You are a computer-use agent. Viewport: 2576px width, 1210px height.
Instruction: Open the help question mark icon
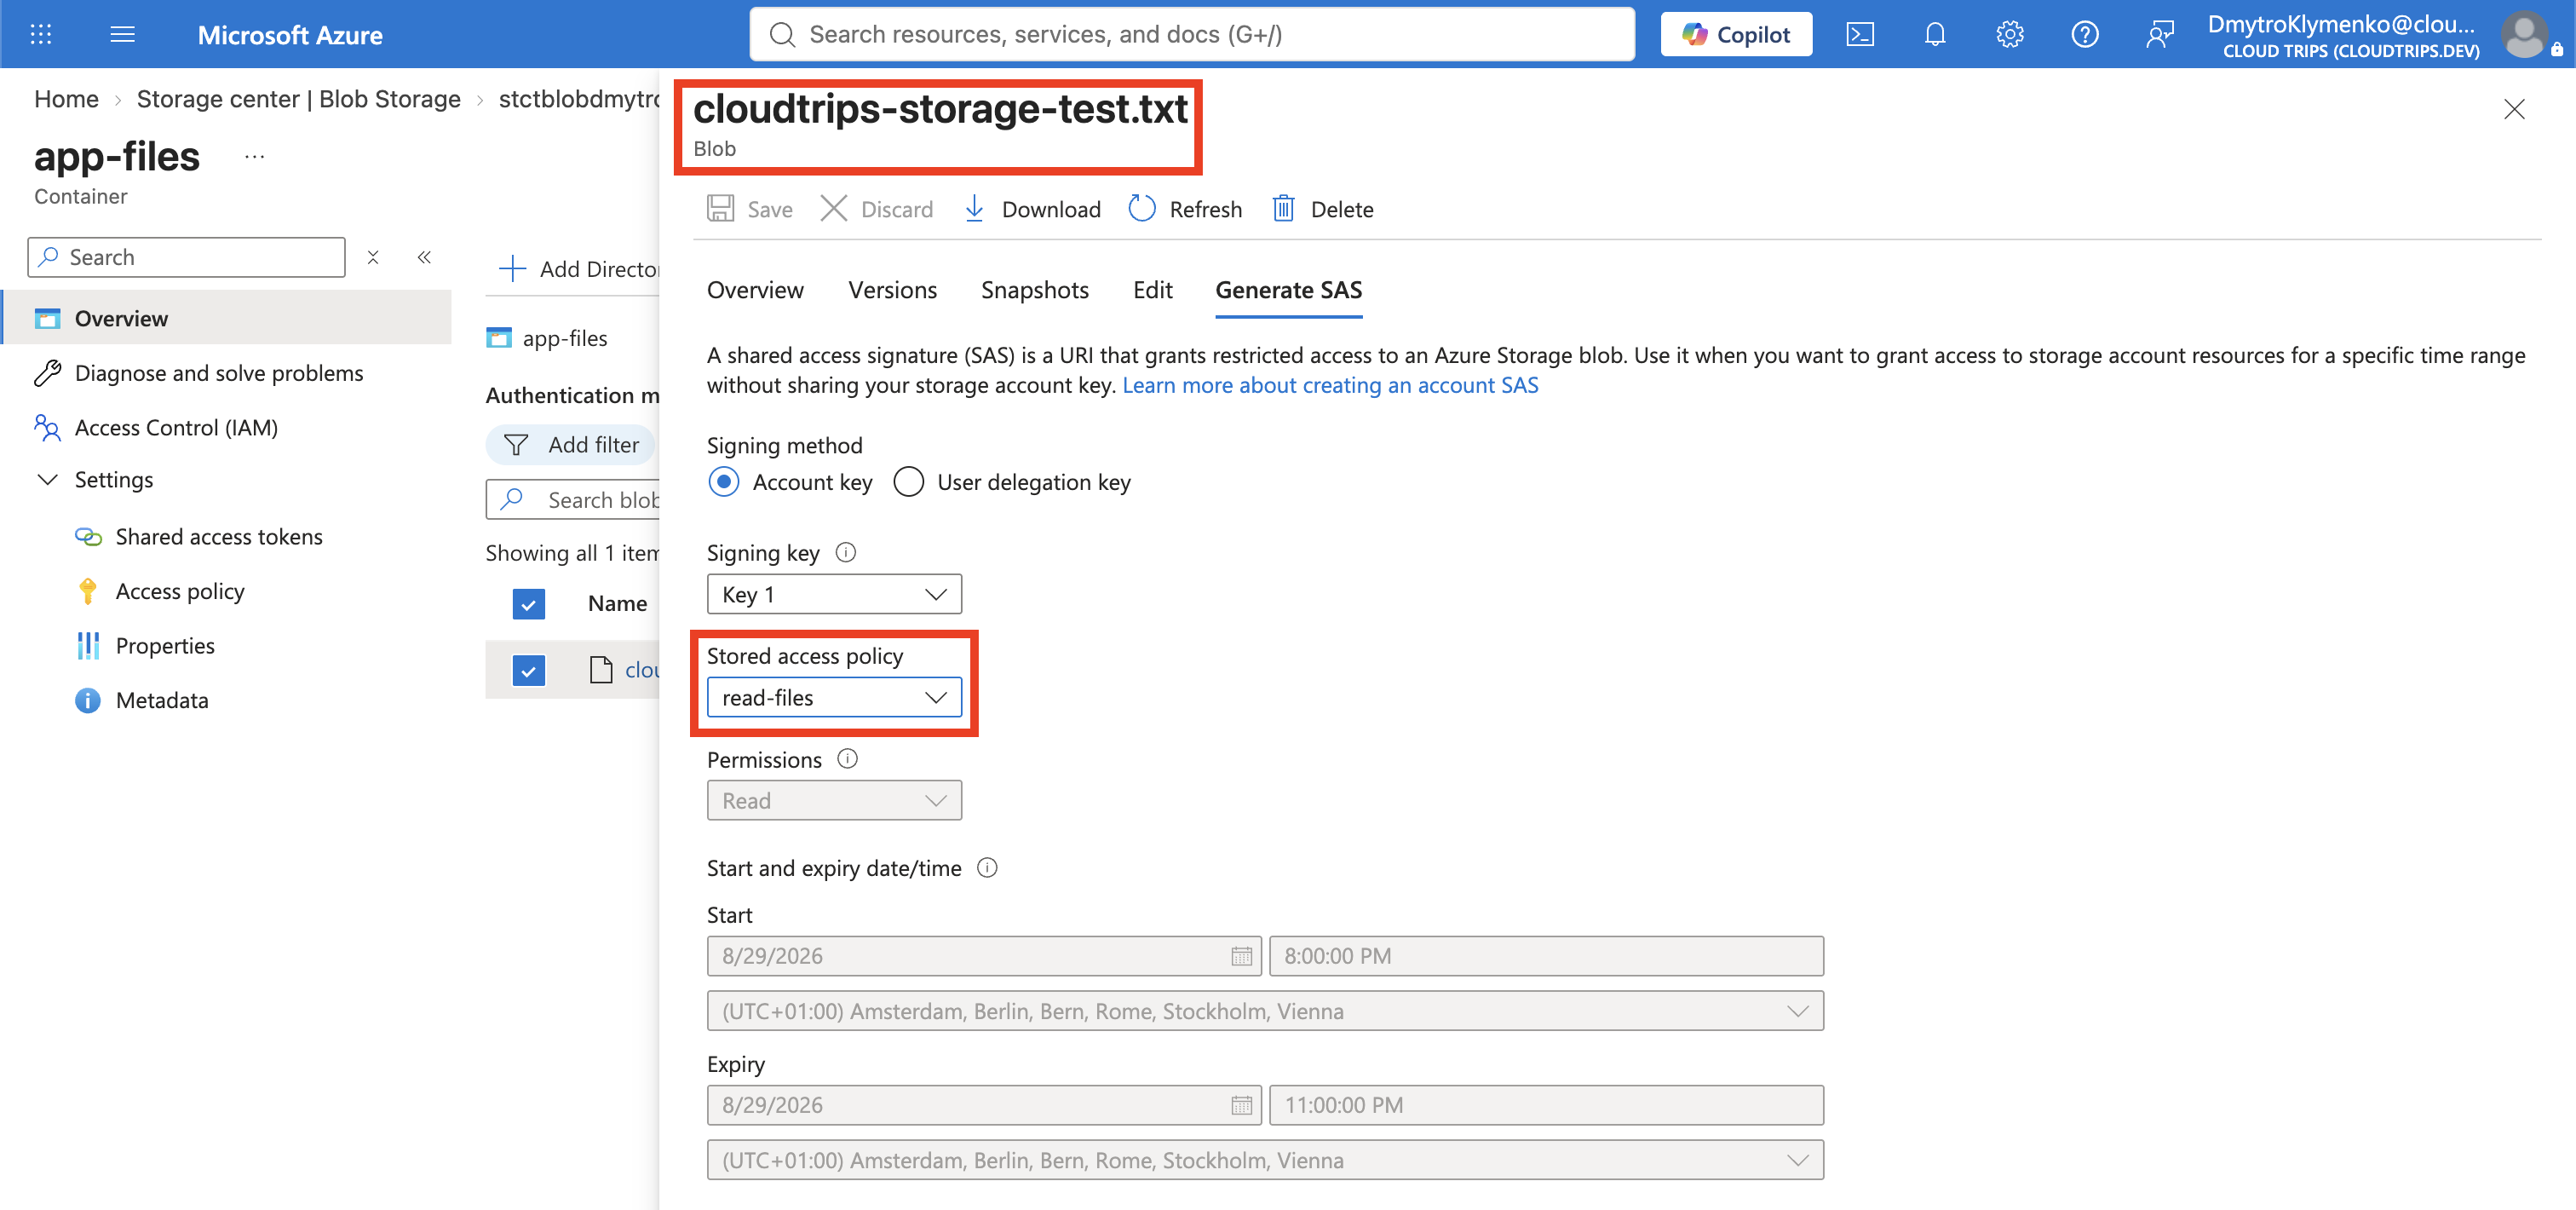coord(2084,34)
